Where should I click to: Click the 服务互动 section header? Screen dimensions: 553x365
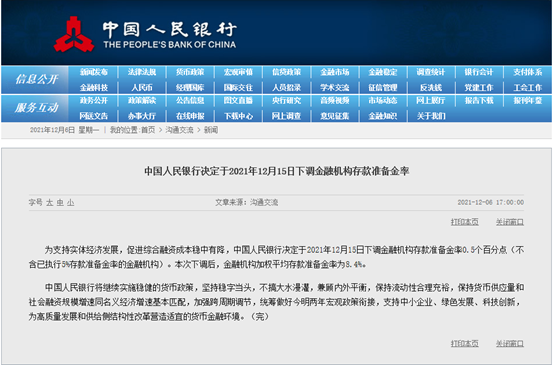[36, 108]
